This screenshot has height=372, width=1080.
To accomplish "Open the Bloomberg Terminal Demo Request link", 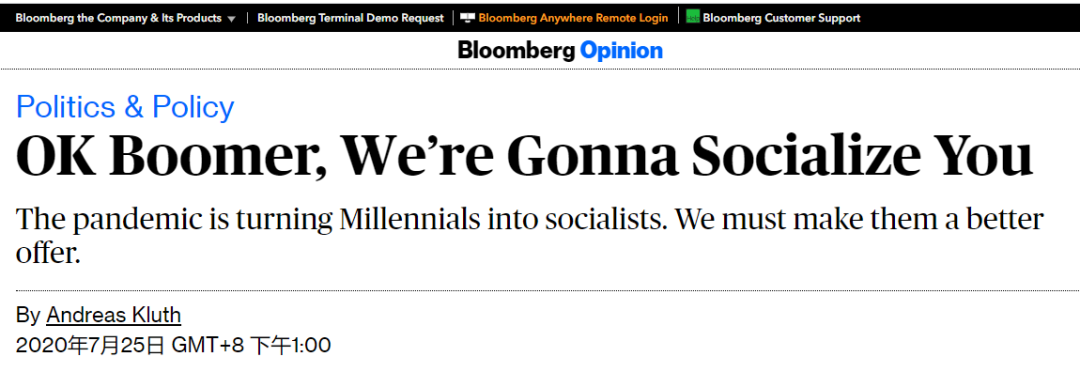I will point(351,18).
